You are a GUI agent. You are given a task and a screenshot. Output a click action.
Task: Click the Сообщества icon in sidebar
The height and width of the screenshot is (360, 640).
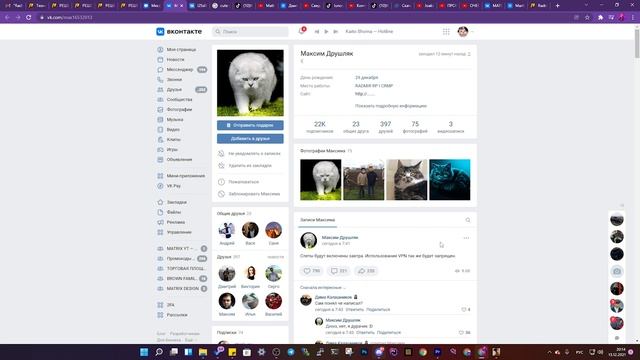click(160, 100)
